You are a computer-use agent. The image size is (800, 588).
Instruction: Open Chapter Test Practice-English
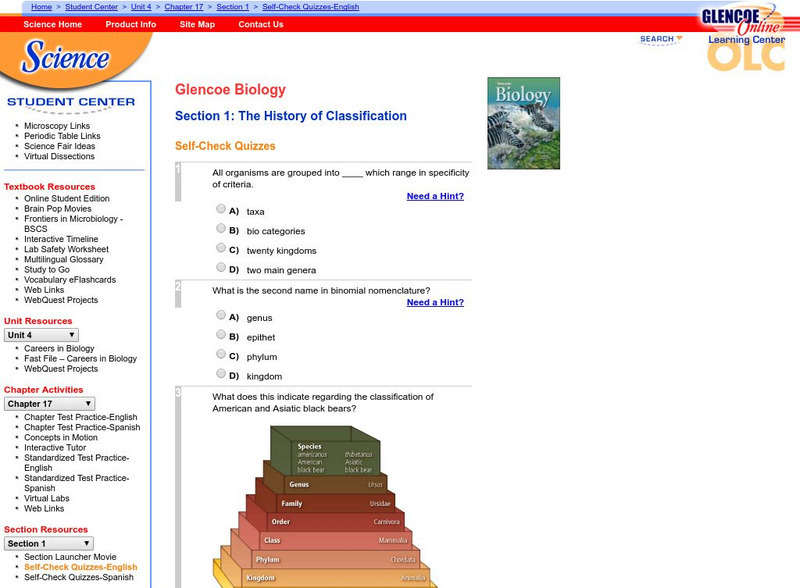[x=81, y=417]
